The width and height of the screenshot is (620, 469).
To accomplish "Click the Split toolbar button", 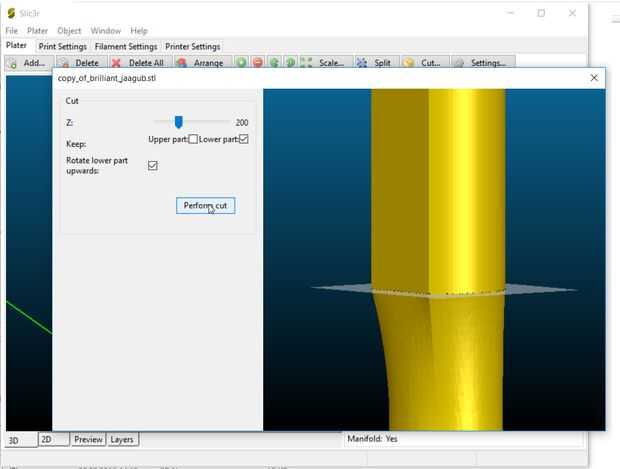I will [376, 63].
